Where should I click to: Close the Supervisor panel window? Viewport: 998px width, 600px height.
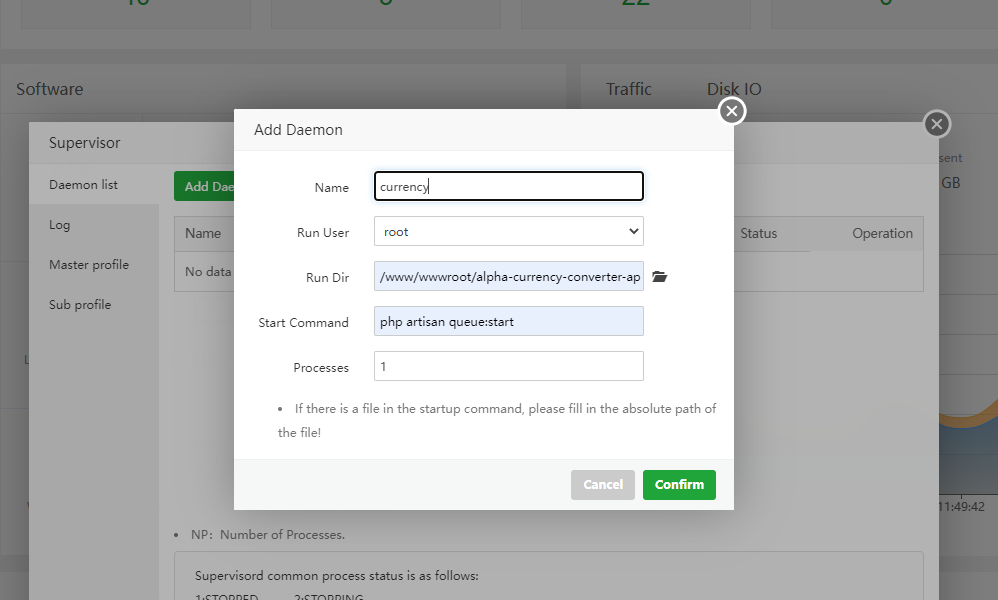[x=936, y=124]
